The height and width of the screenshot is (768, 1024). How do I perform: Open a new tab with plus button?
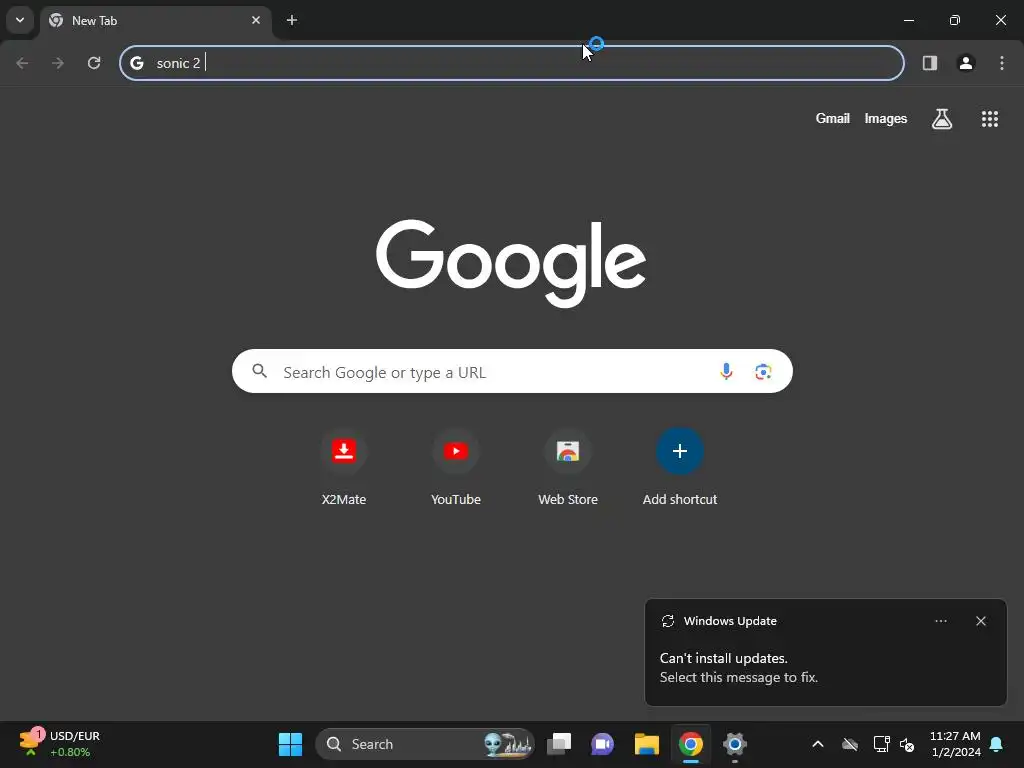coord(292,20)
